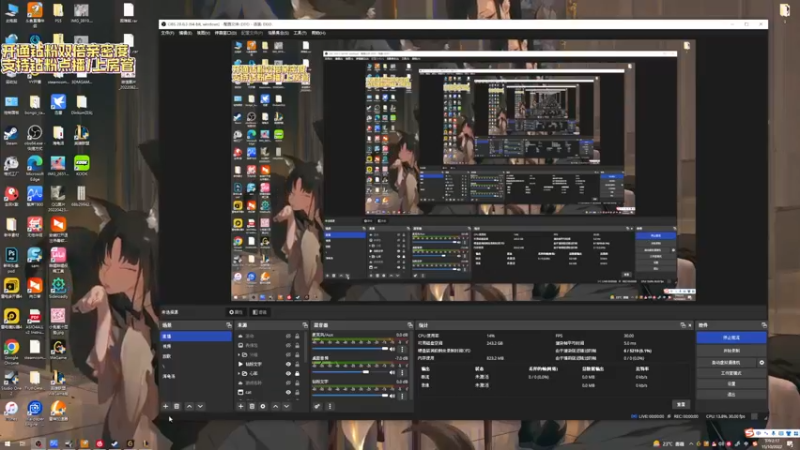Pop out the Scenes dock with its float icon
This screenshot has height=450, width=800.
(229, 325)
